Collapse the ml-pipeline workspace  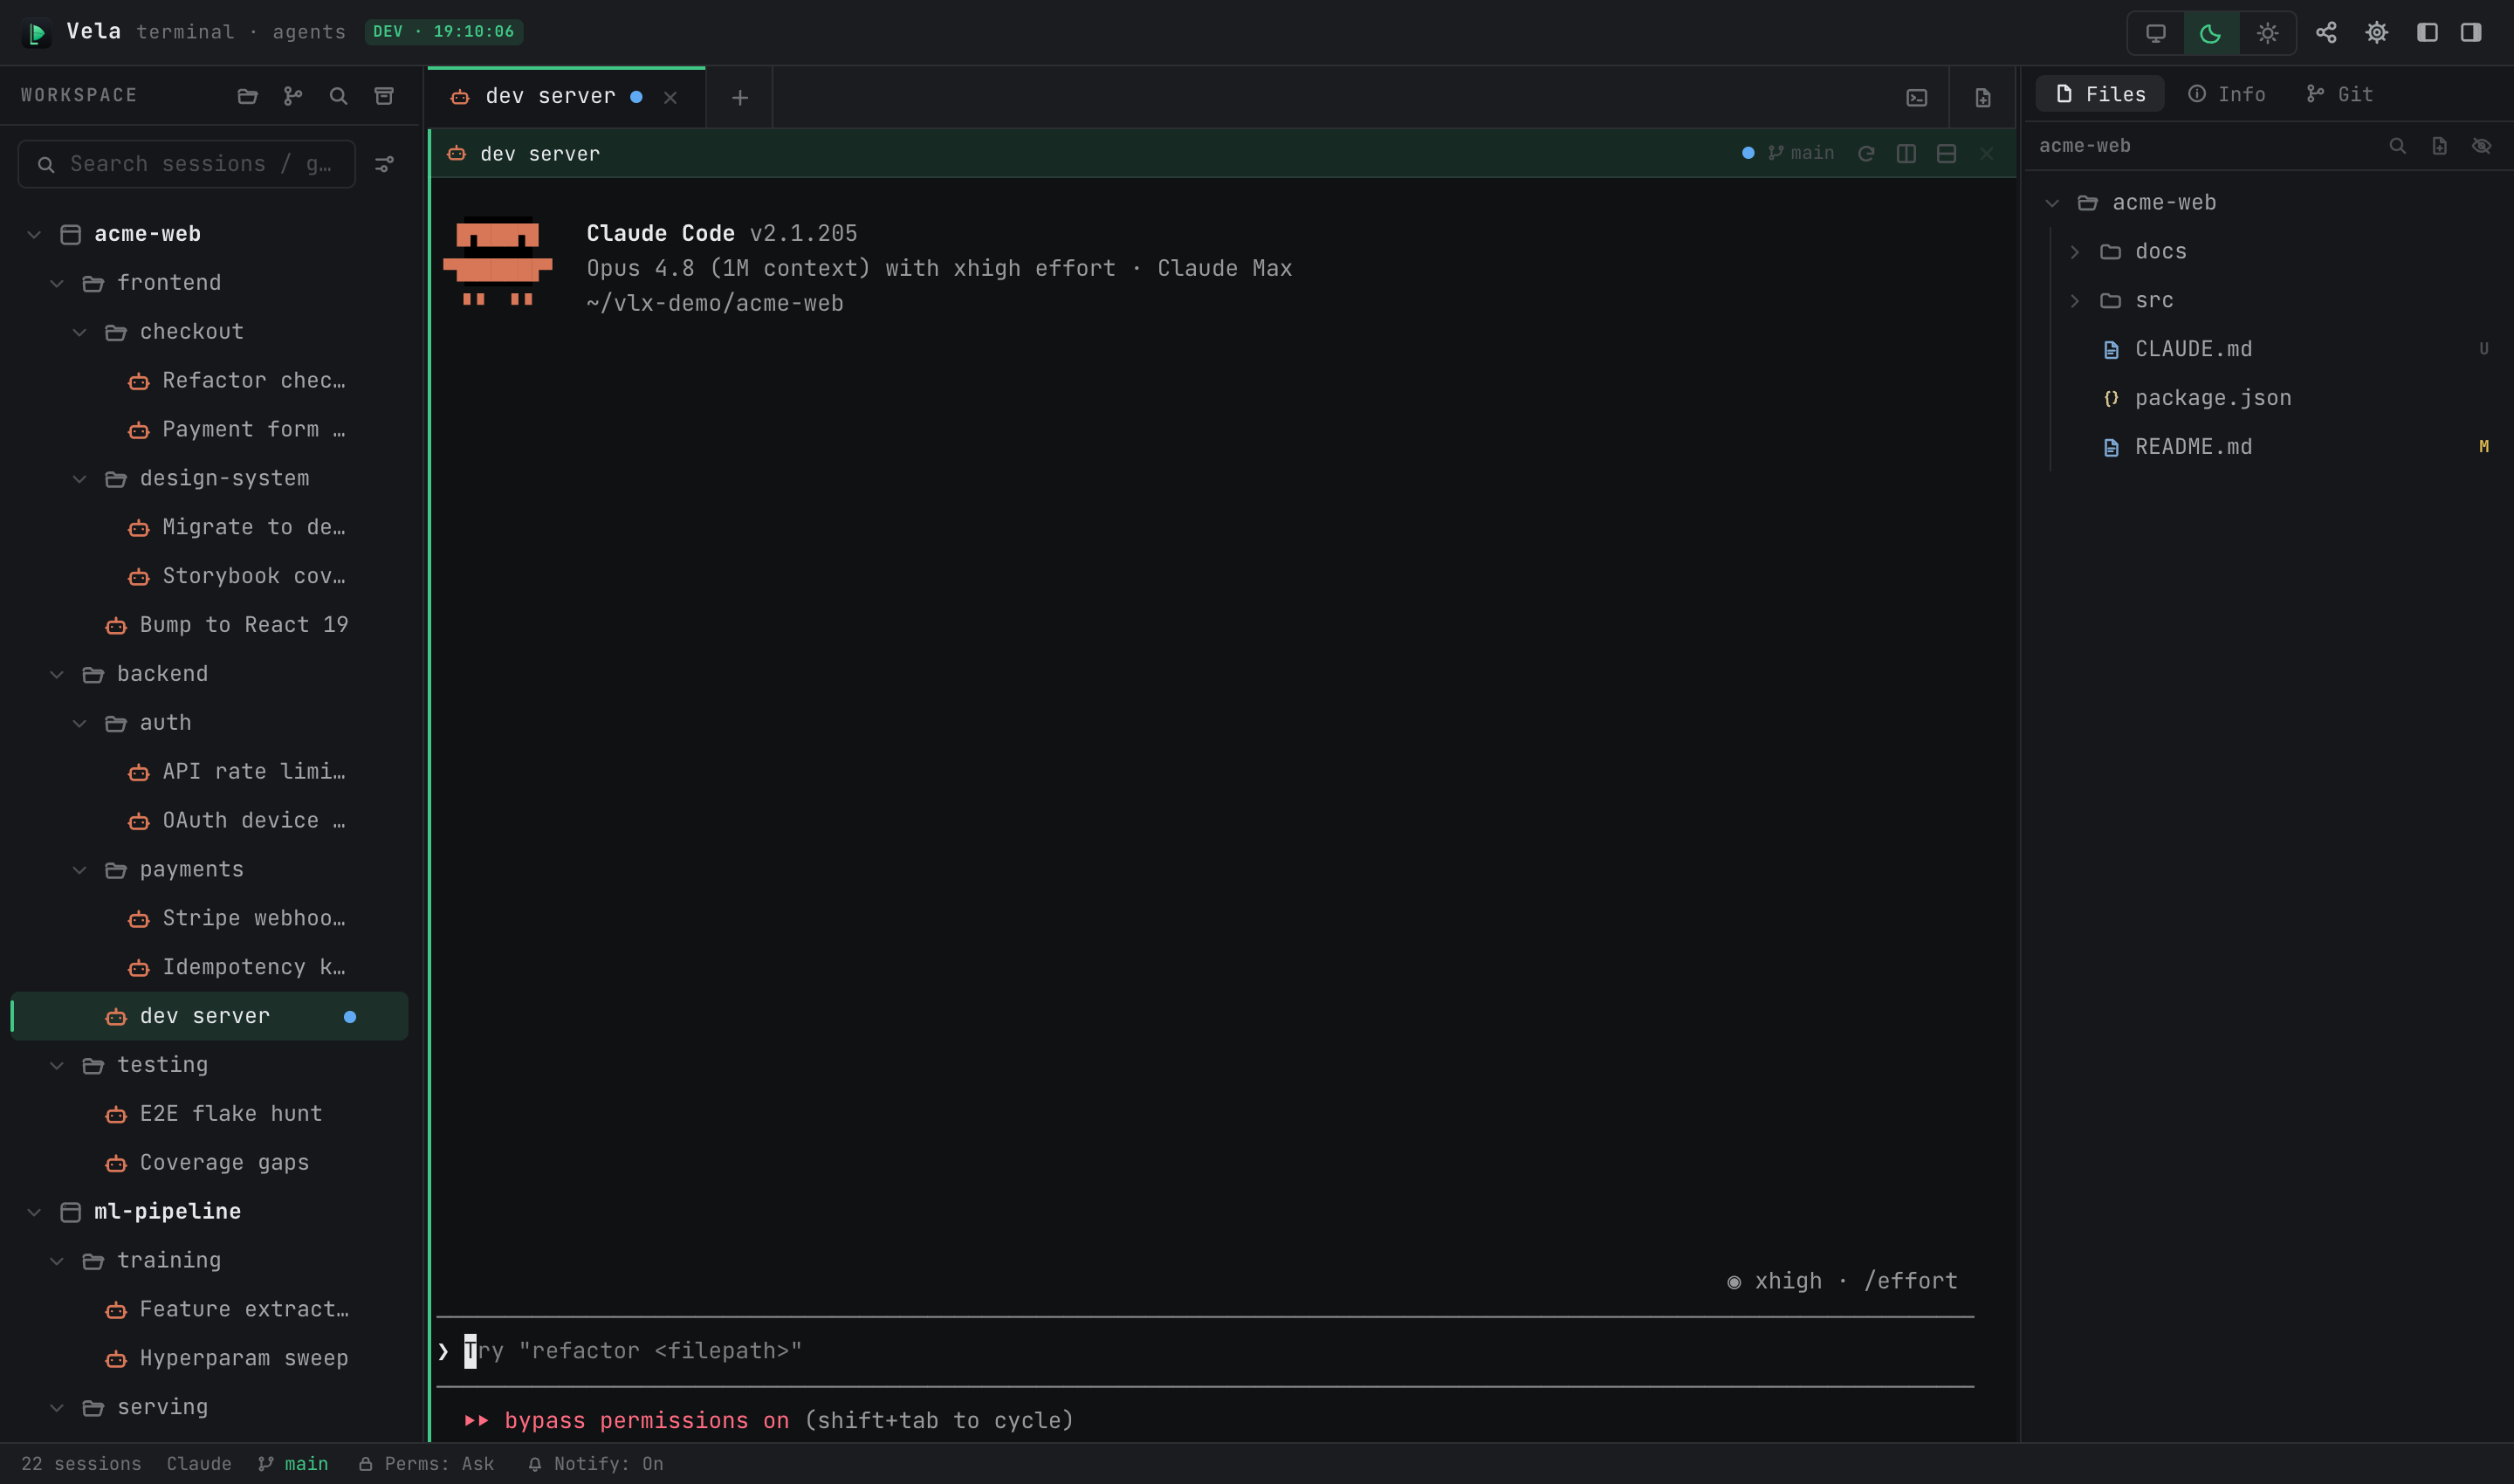34,1212
